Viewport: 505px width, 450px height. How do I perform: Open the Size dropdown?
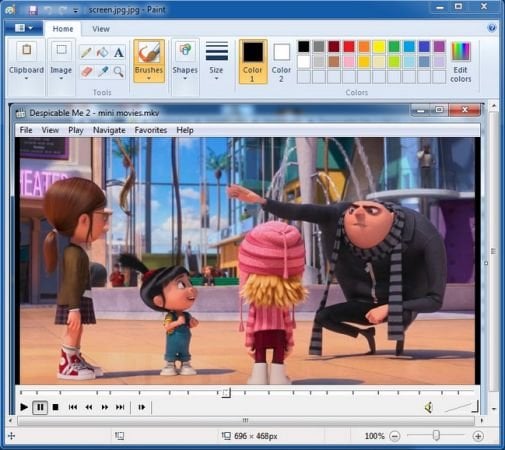point(216,61)
